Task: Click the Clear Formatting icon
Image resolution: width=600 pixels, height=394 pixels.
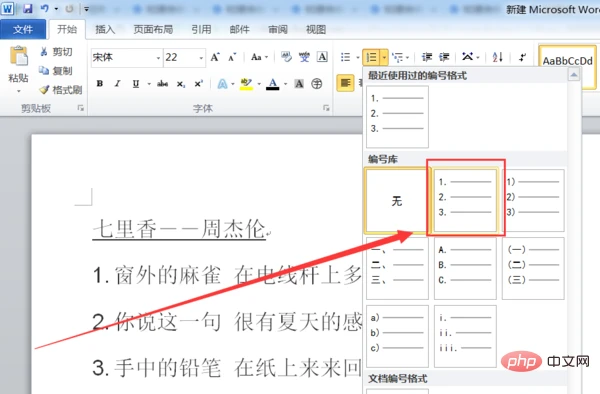Action: [286, 57]
